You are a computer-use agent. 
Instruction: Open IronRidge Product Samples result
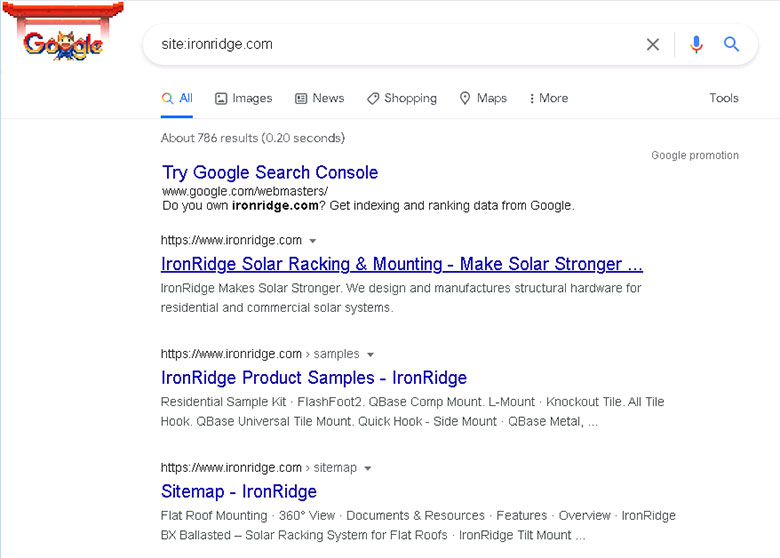tap(314, 378)
